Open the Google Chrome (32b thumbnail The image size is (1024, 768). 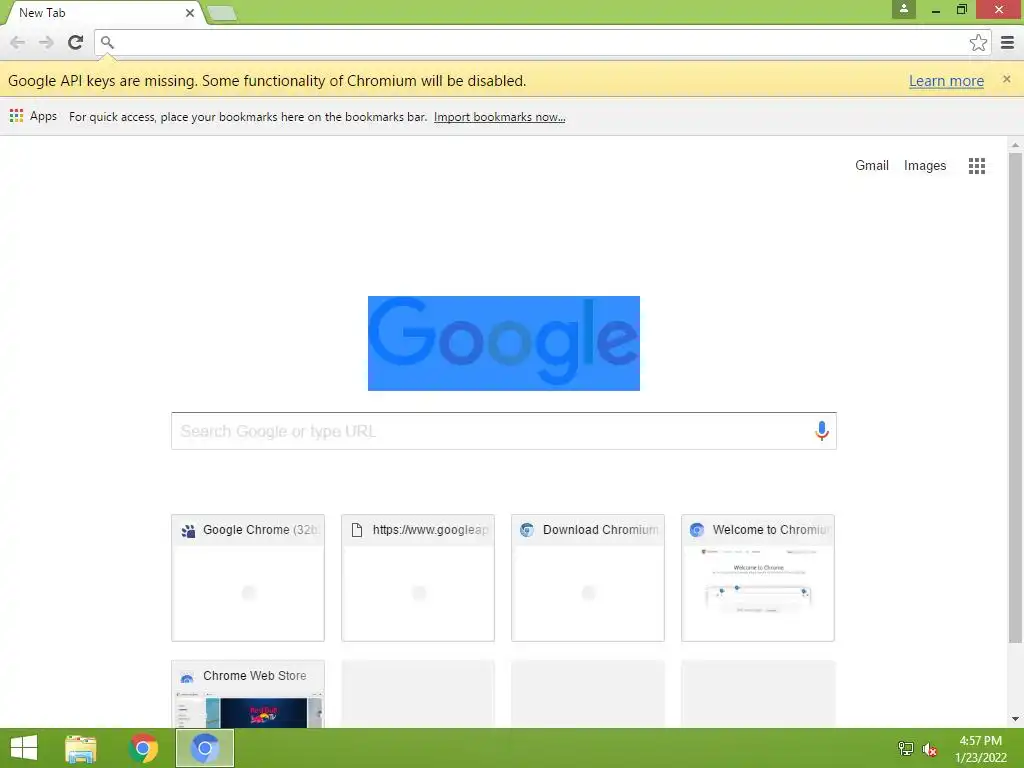pyautogui.click(x=248, y=578)
